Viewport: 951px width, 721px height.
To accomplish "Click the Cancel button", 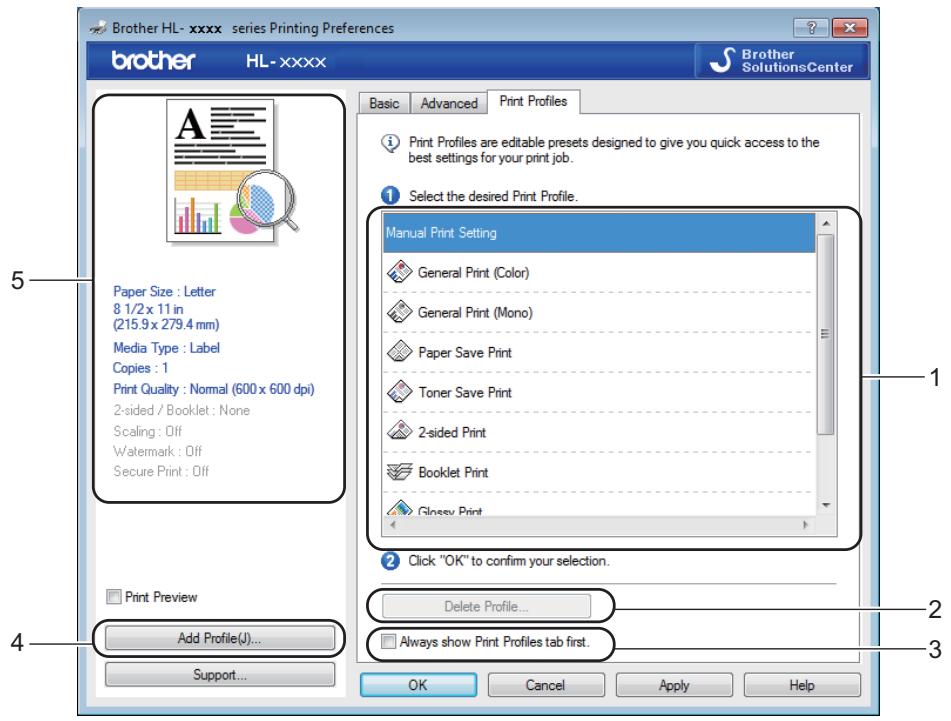I will click(x=545, y=685).
